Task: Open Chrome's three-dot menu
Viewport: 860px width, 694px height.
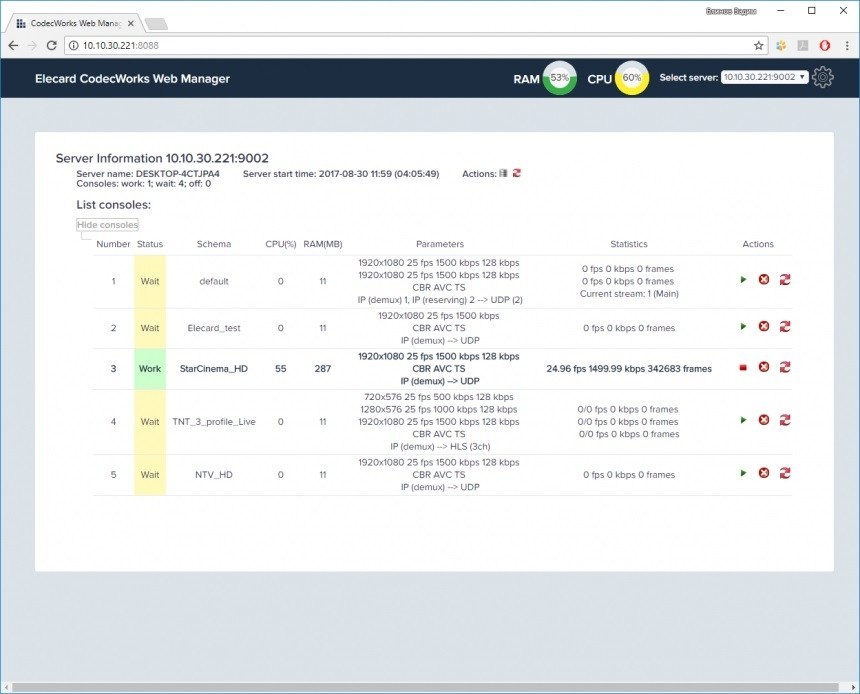Action: click(x=846, y=45)
